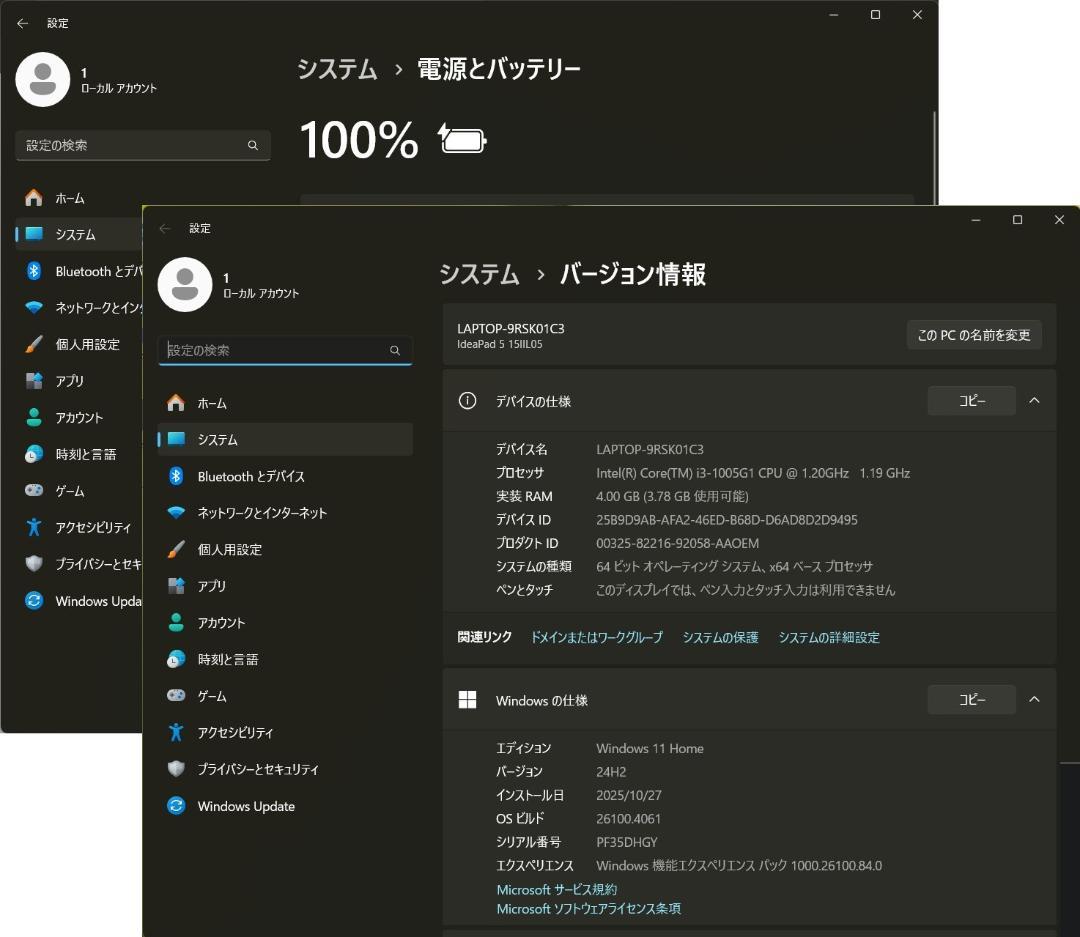Open アカウント settings icon
1080x937 pixels.
(x=176, y=622)
